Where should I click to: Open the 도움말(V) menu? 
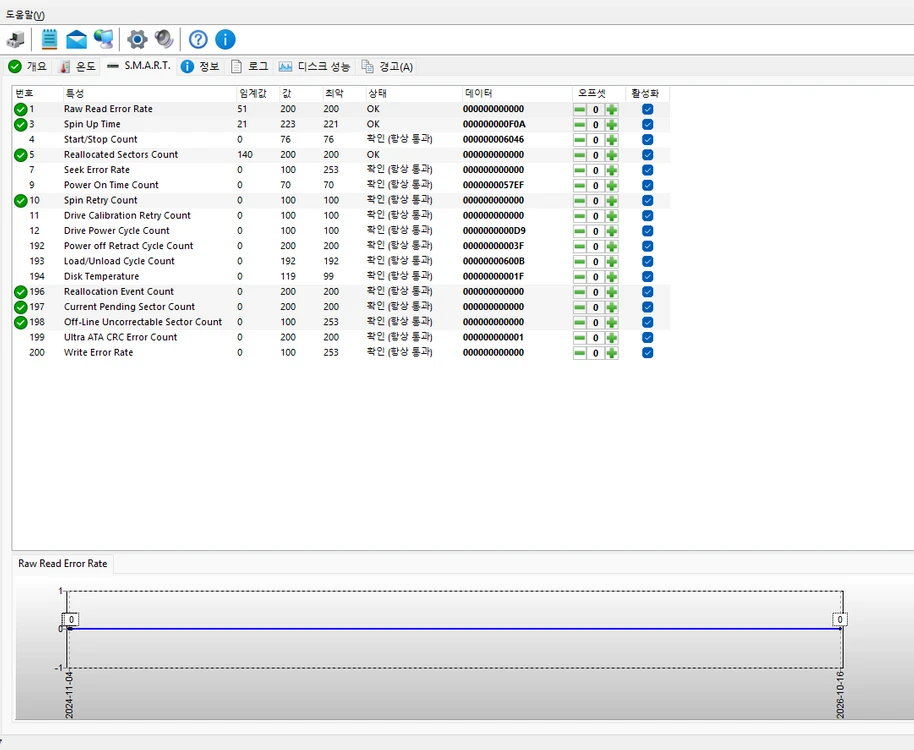tap(25, 15)
